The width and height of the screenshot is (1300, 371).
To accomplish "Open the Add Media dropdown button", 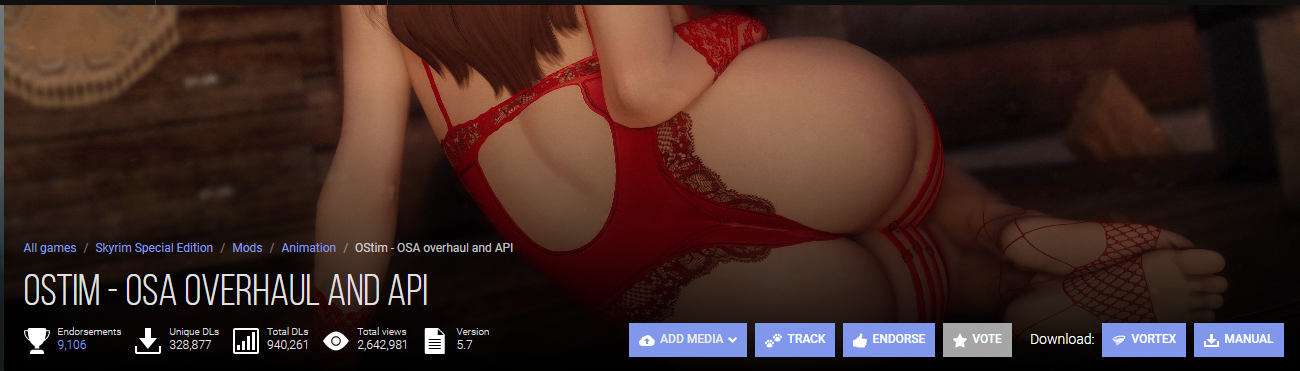I will click(688, 340).
